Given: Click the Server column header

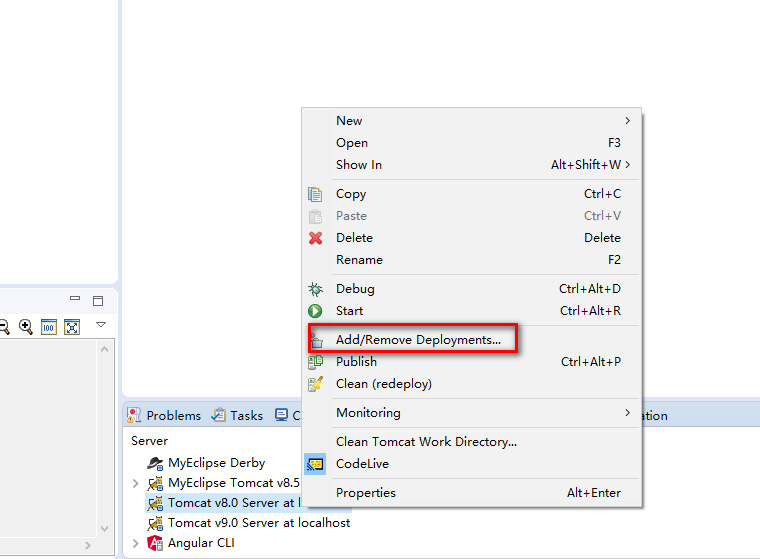Looking at the screenshot, I should 149,441.
